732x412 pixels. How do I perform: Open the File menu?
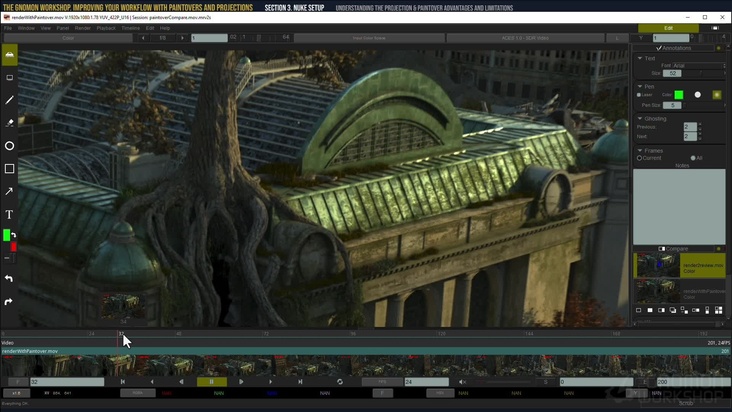tap(8, 28)
